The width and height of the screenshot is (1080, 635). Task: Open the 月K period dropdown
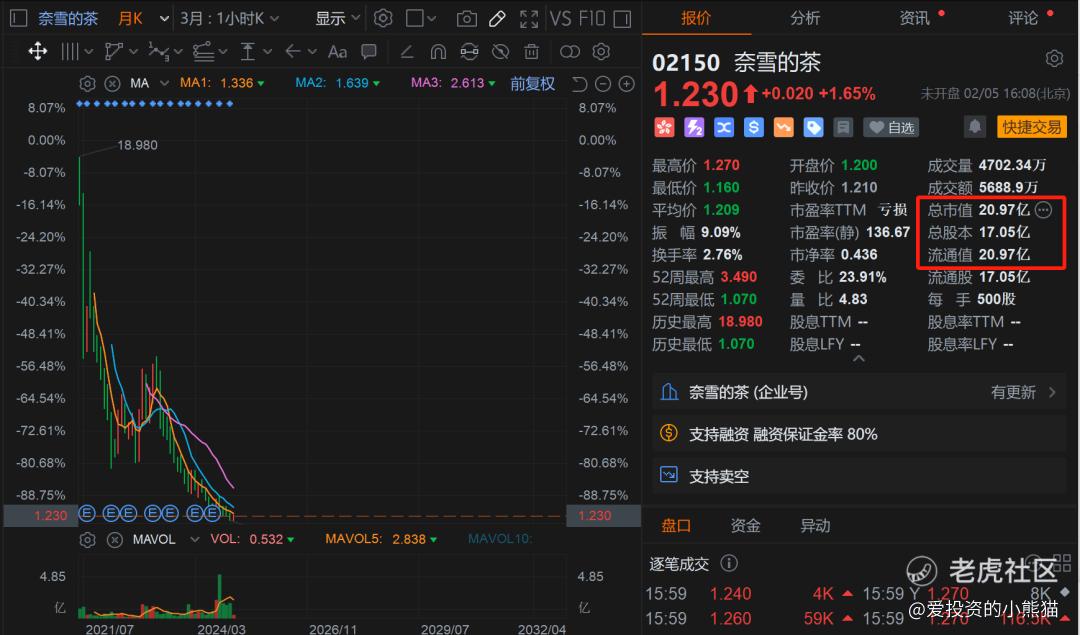pyautogui.click(x=143, y=19)
